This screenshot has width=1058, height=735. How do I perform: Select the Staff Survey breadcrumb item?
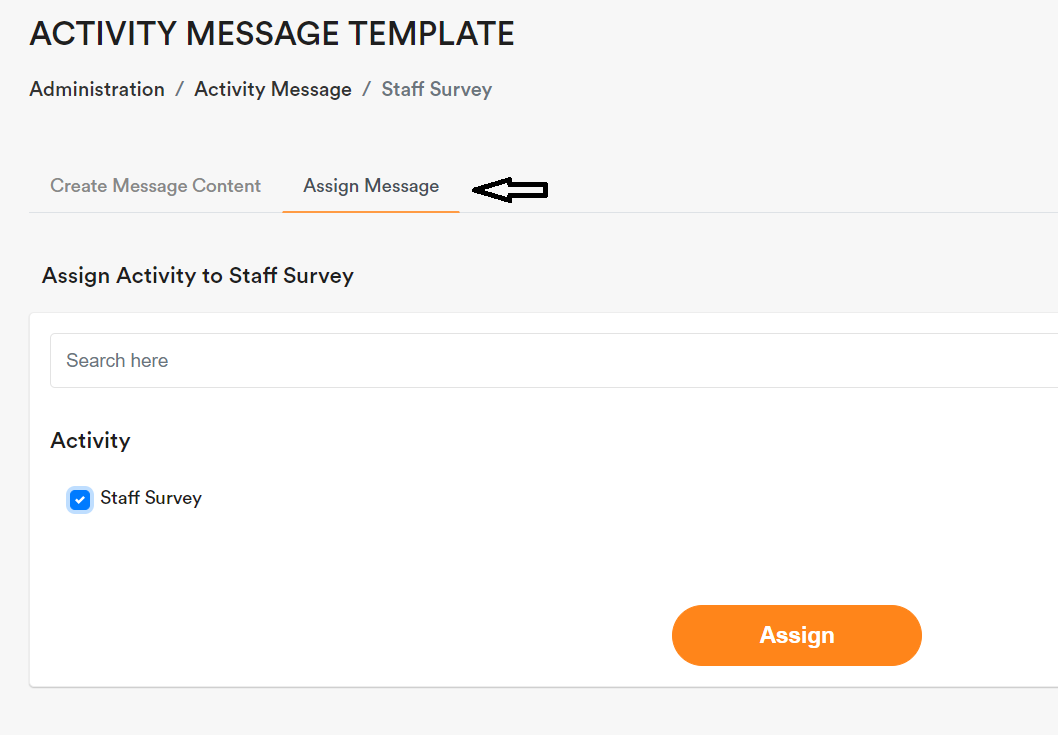tap(437, 89)
